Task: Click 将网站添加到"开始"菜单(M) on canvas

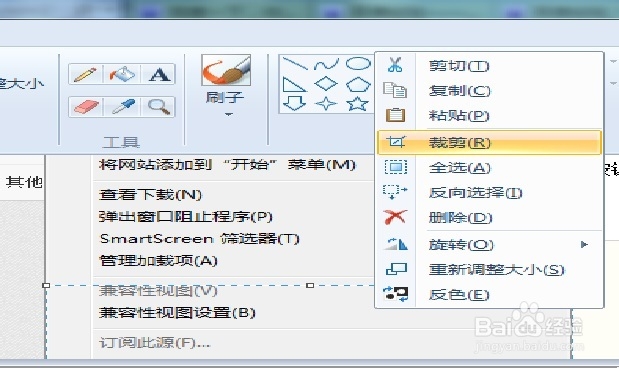Action: point(227,164)
